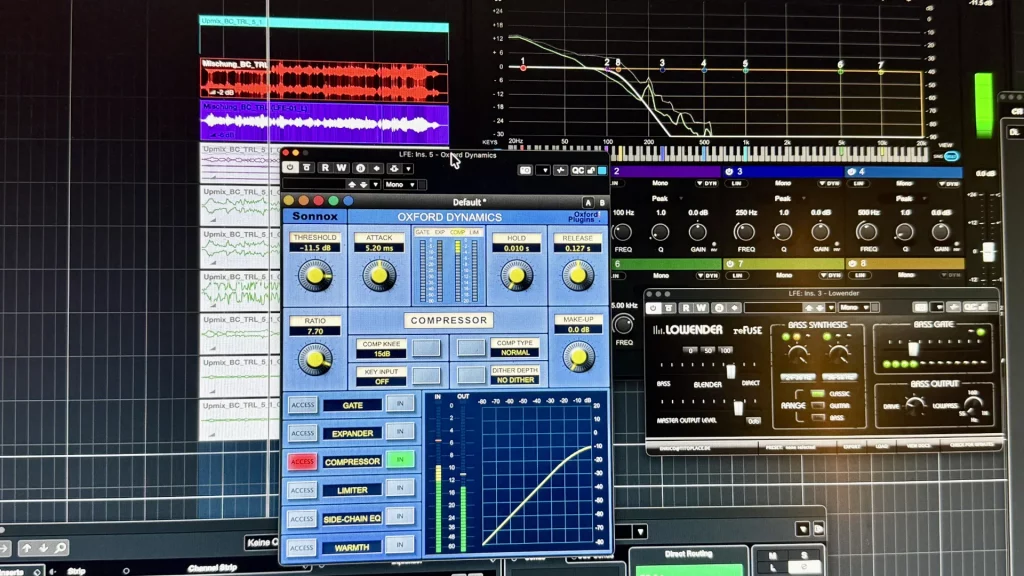The height and width of the screenshot is (576, 1024).
Task: Click the Lowender plugin bypass power icon
Action: click(x=654, y=307)
